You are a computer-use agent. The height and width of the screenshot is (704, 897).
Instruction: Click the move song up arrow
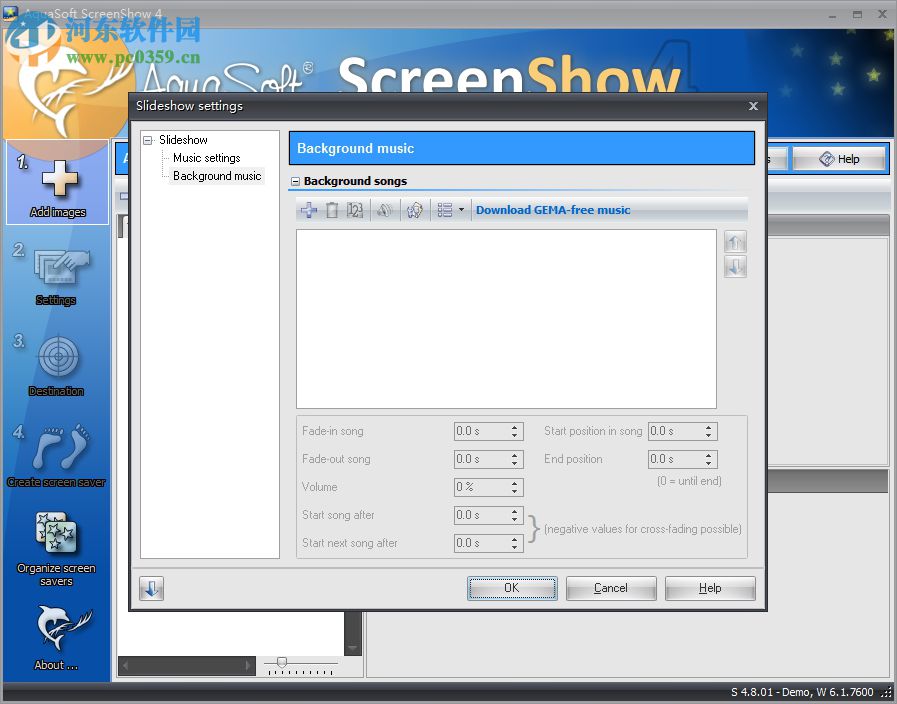[735, 241]
